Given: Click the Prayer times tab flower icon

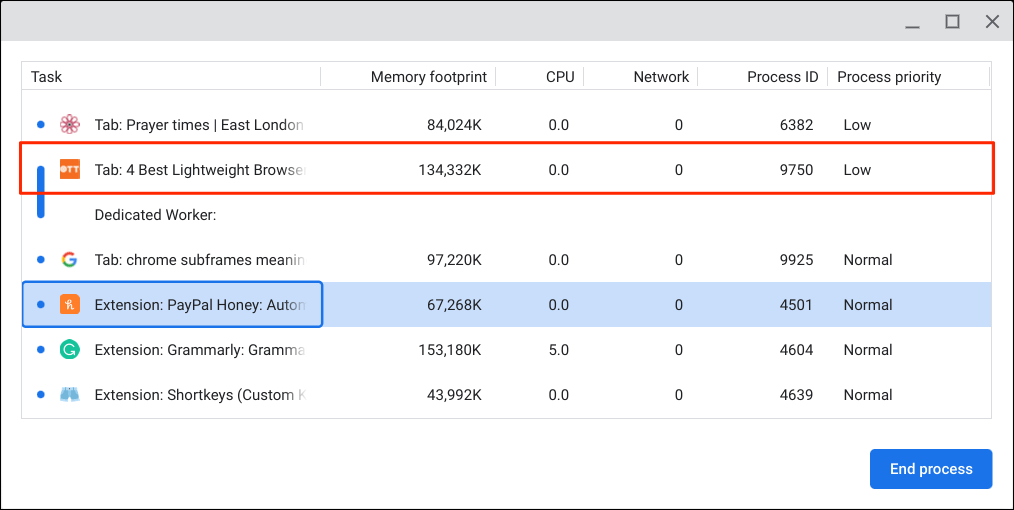Looking at the screenshot, I should tap(69, 125).
